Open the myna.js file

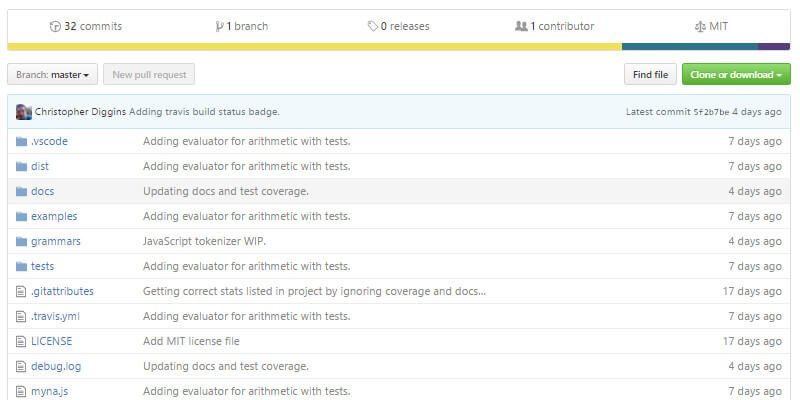(x=50, y=391)
